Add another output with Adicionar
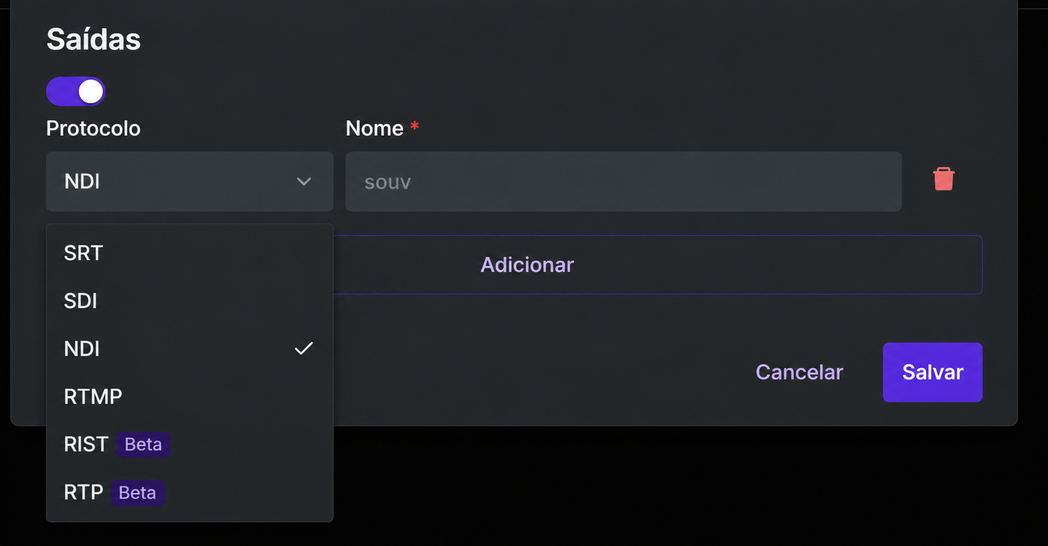Screen dimensions: 1048x546 coord(527,265)
